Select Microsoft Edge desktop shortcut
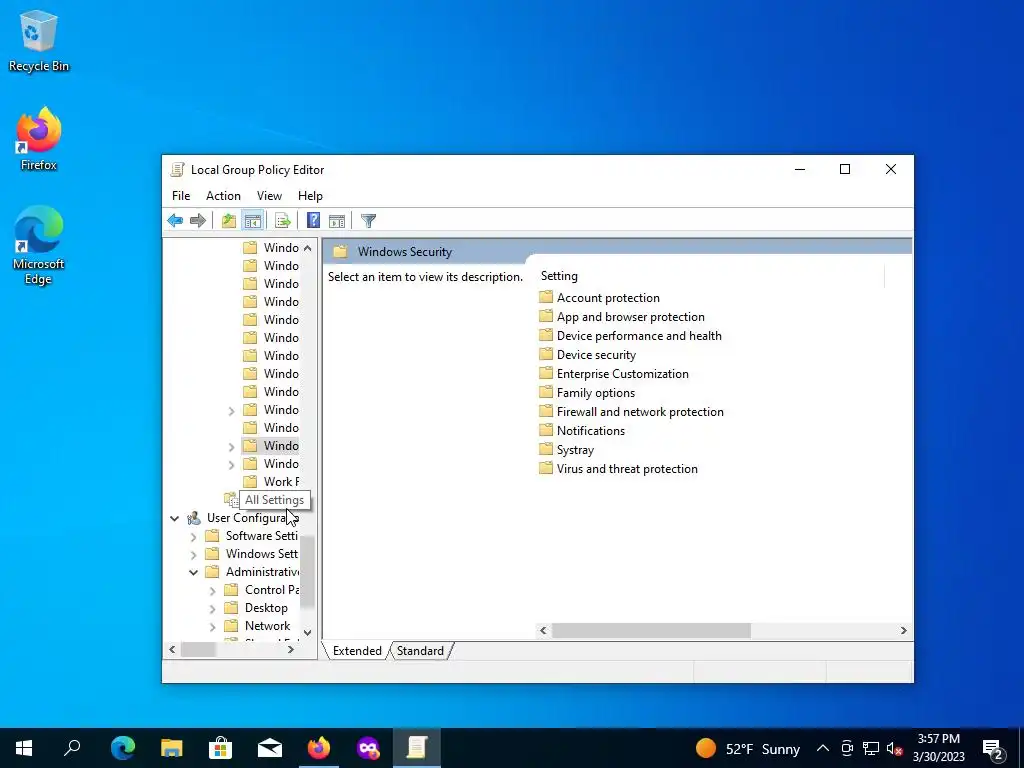 click(39, 245)
